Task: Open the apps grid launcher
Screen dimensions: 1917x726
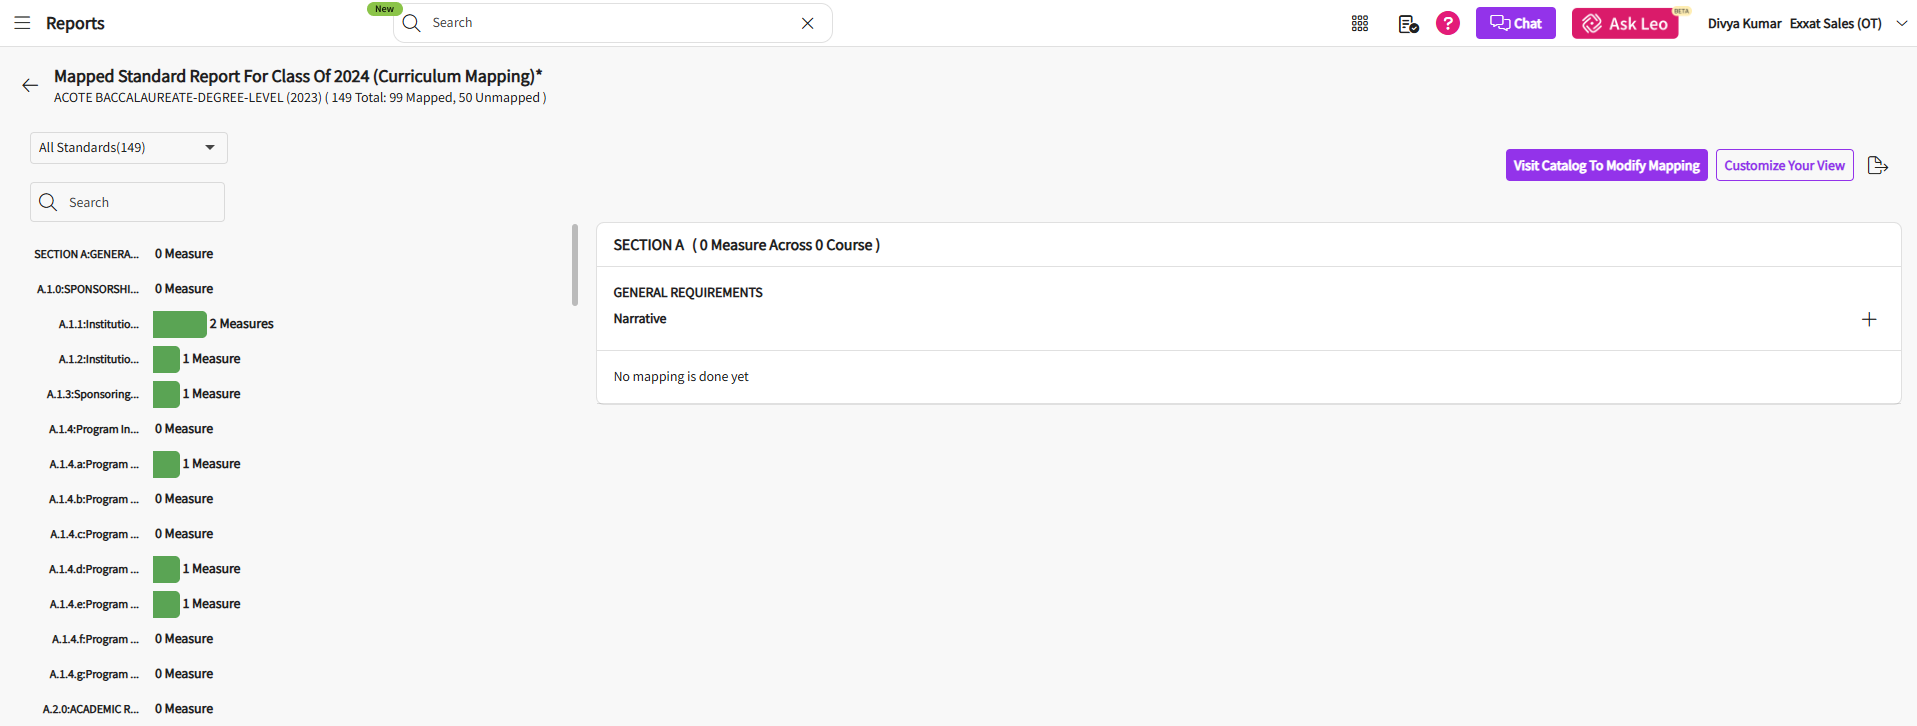Action: [x=1359, y=23]
